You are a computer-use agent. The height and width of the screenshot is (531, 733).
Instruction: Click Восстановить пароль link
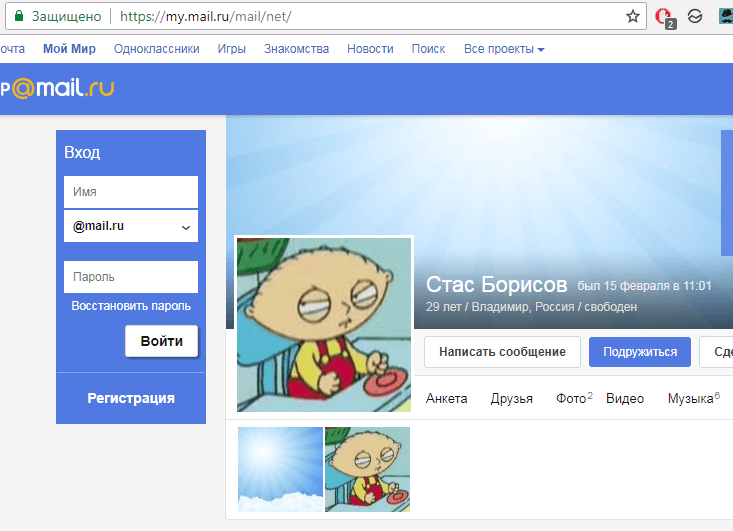131,306
